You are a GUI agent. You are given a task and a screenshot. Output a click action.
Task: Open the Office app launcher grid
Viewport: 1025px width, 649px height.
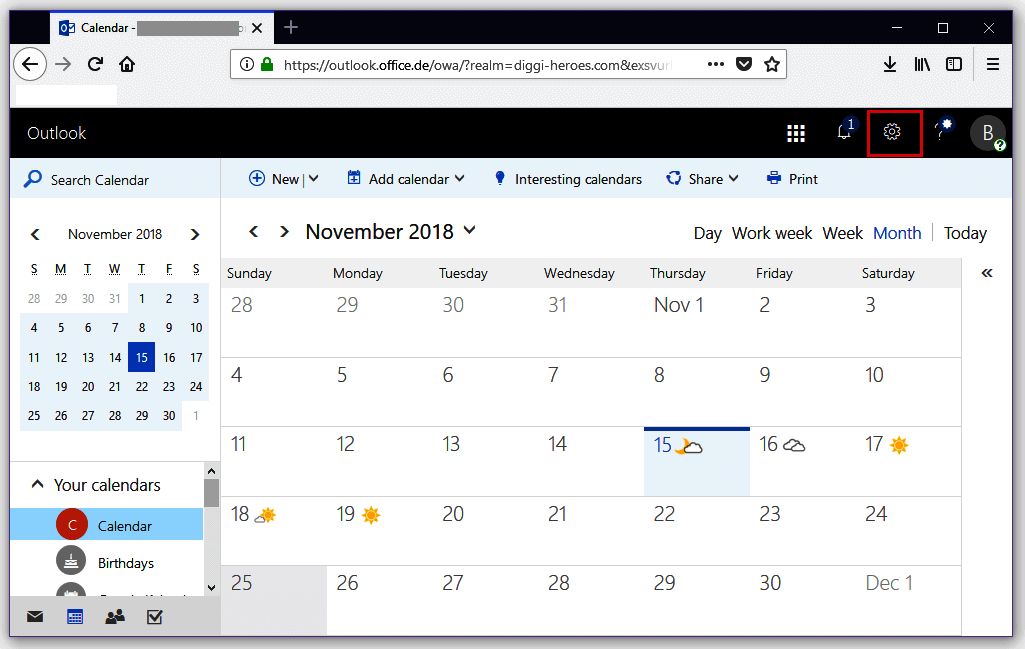coord(796,132)
